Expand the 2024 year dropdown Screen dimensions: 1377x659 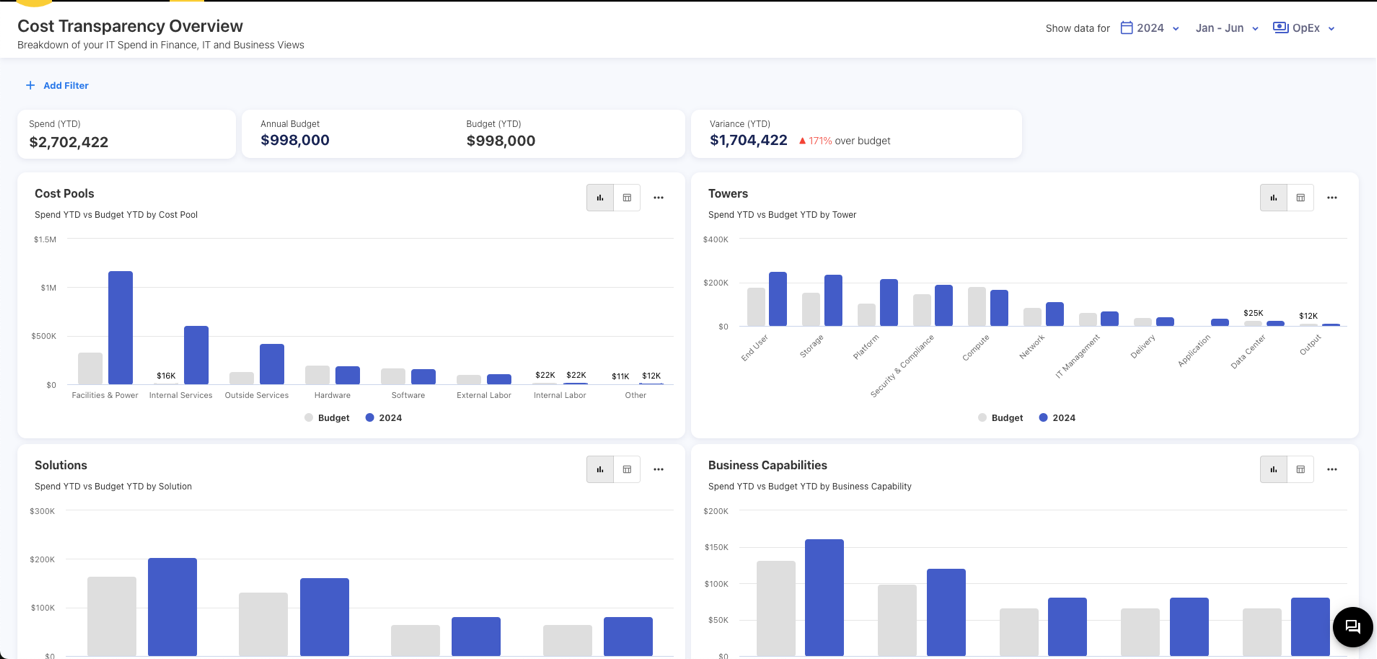[1150, 28]
